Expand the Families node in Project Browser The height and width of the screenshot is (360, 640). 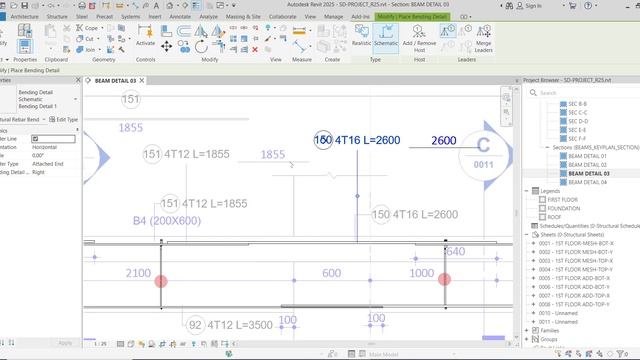pos(527,330)
